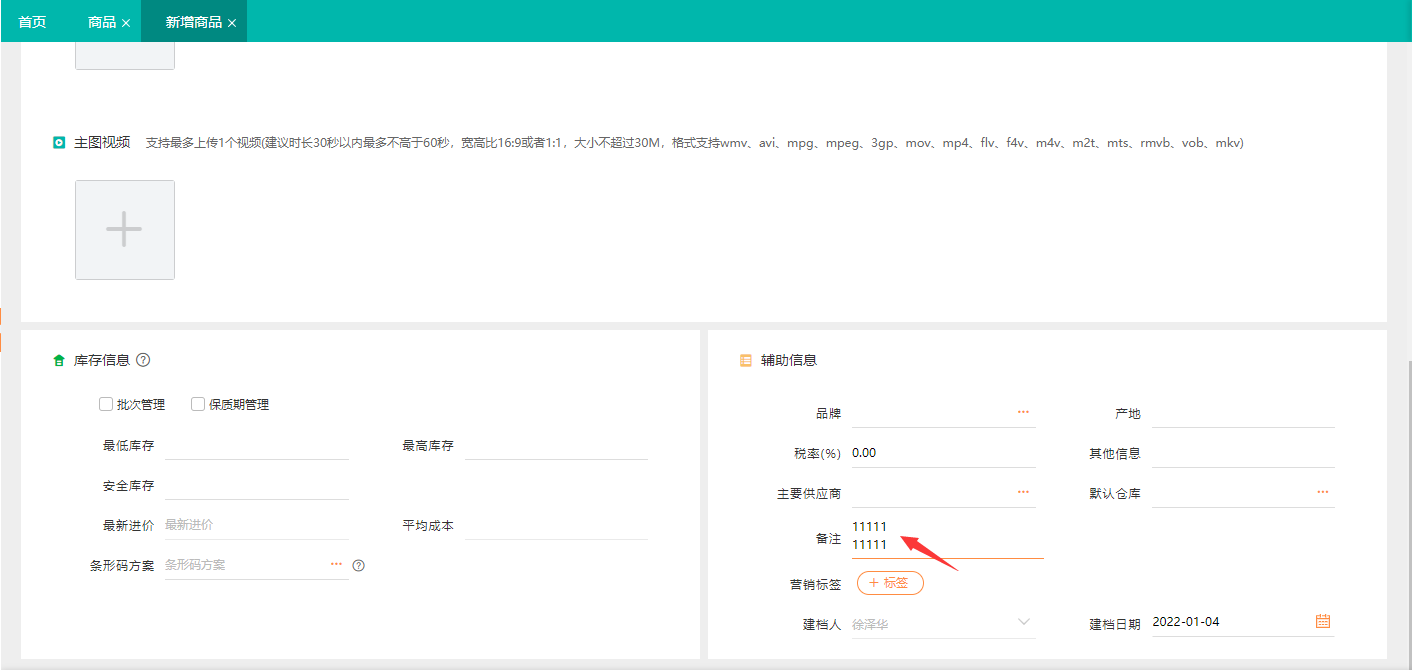Switch to the 首页 tab
The width and height of the screenshot is (1412, 670).
(33, 20)
